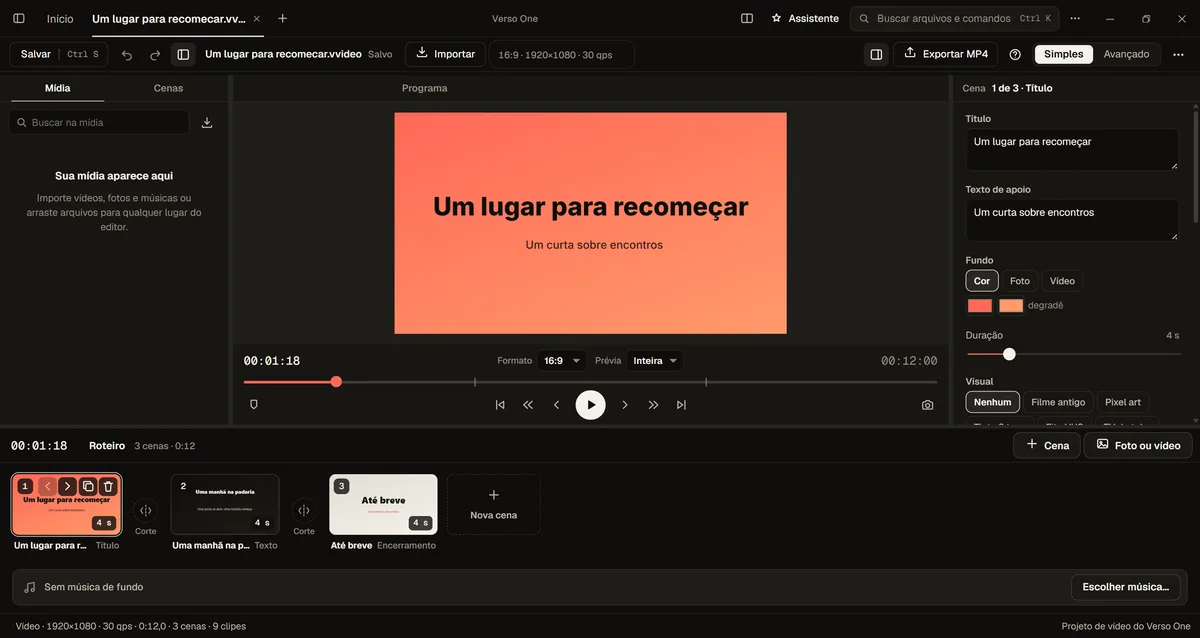Select Foto background option
The image size is (1200, 638).
click(x=1020, y=281)
